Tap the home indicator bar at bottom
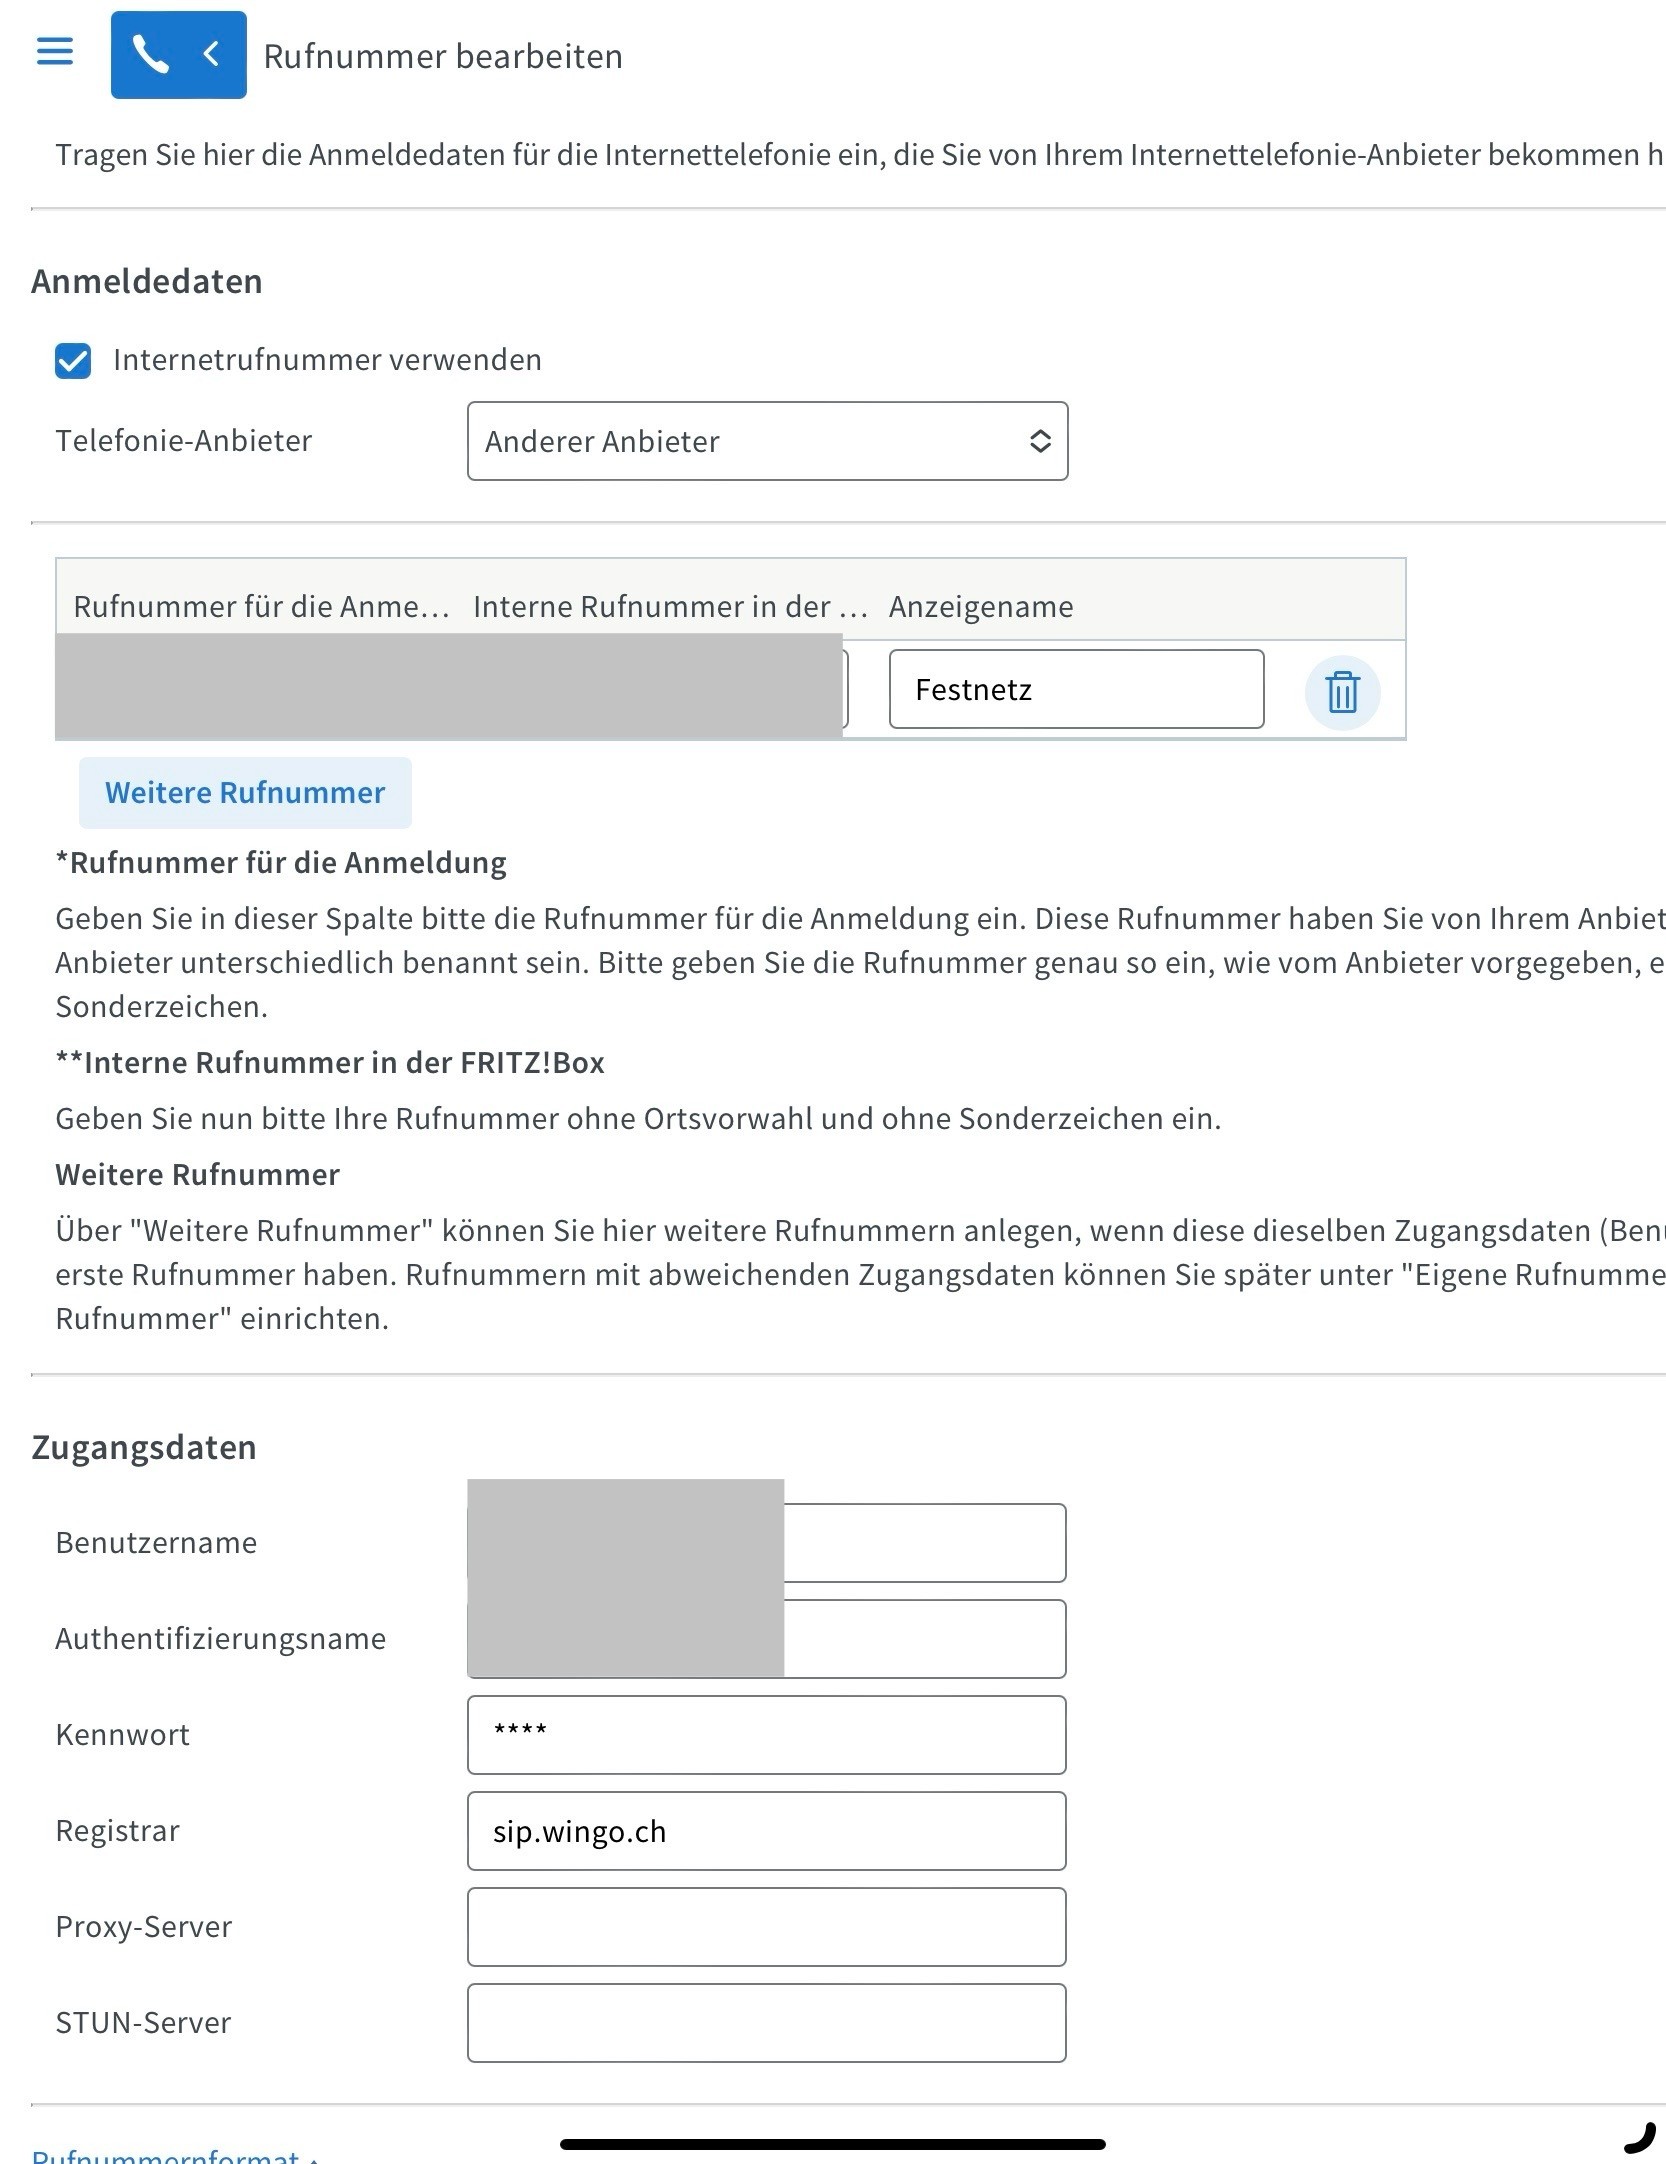 pos(832,2144)
